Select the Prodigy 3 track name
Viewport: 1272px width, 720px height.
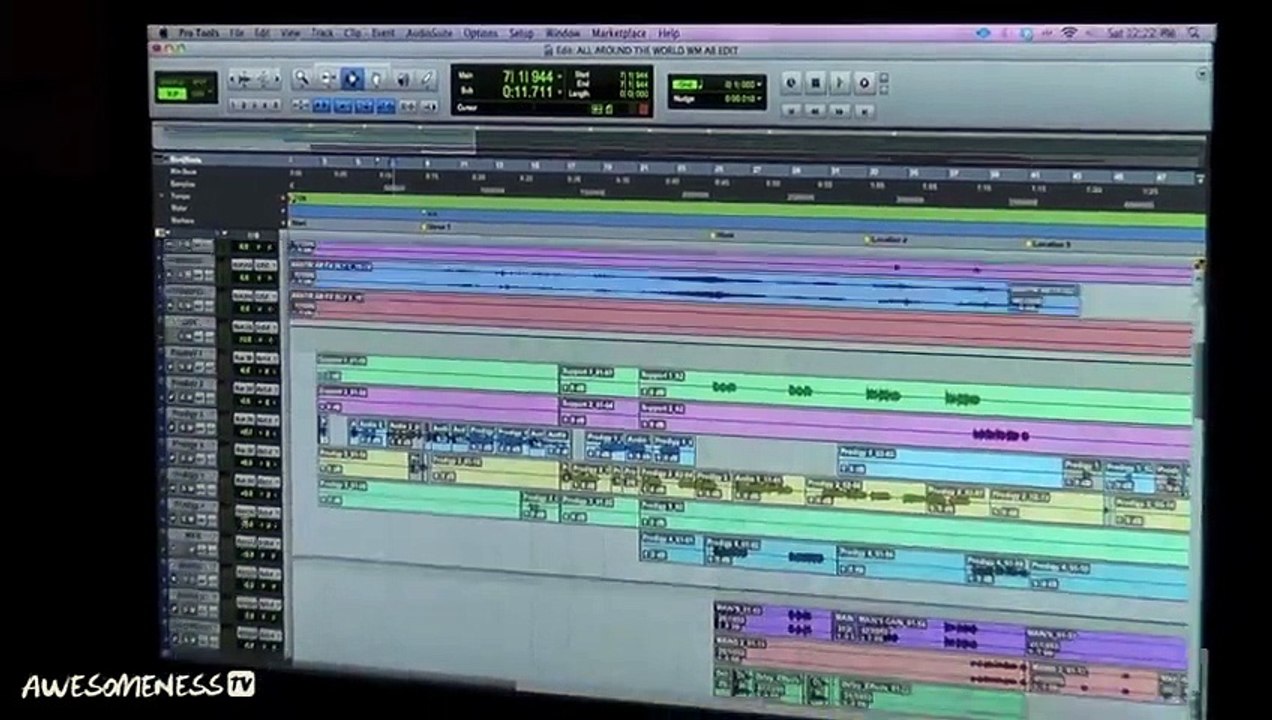coord(187,414)
